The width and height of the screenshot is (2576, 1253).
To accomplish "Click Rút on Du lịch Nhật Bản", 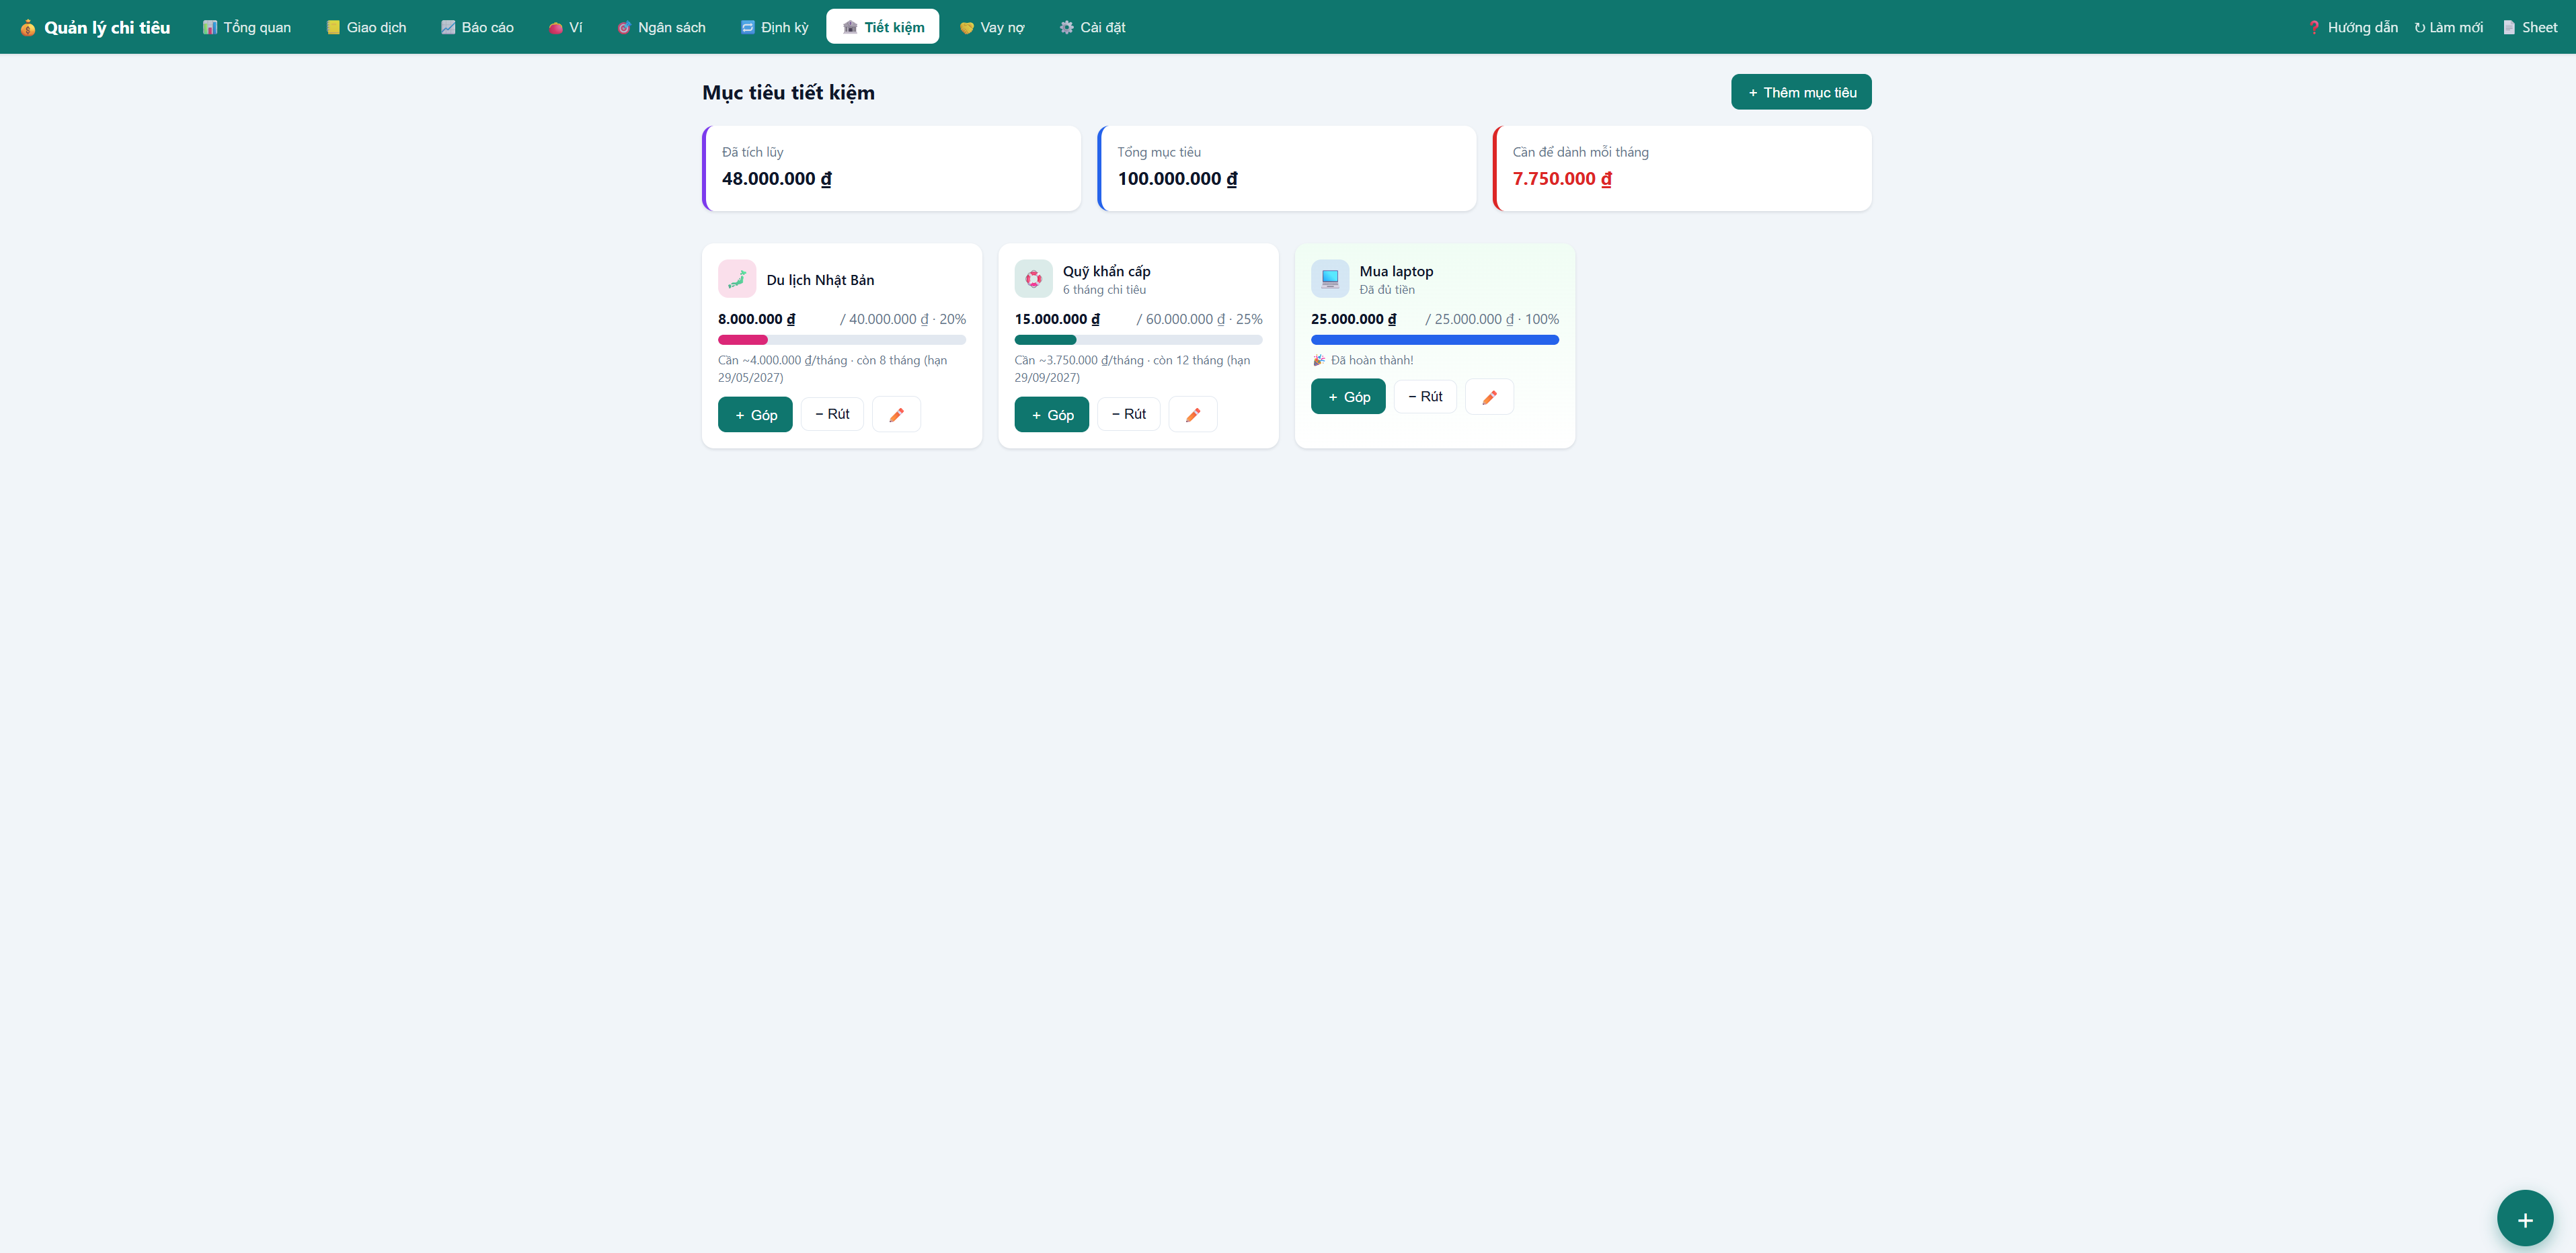I will [x=832, y=414].
